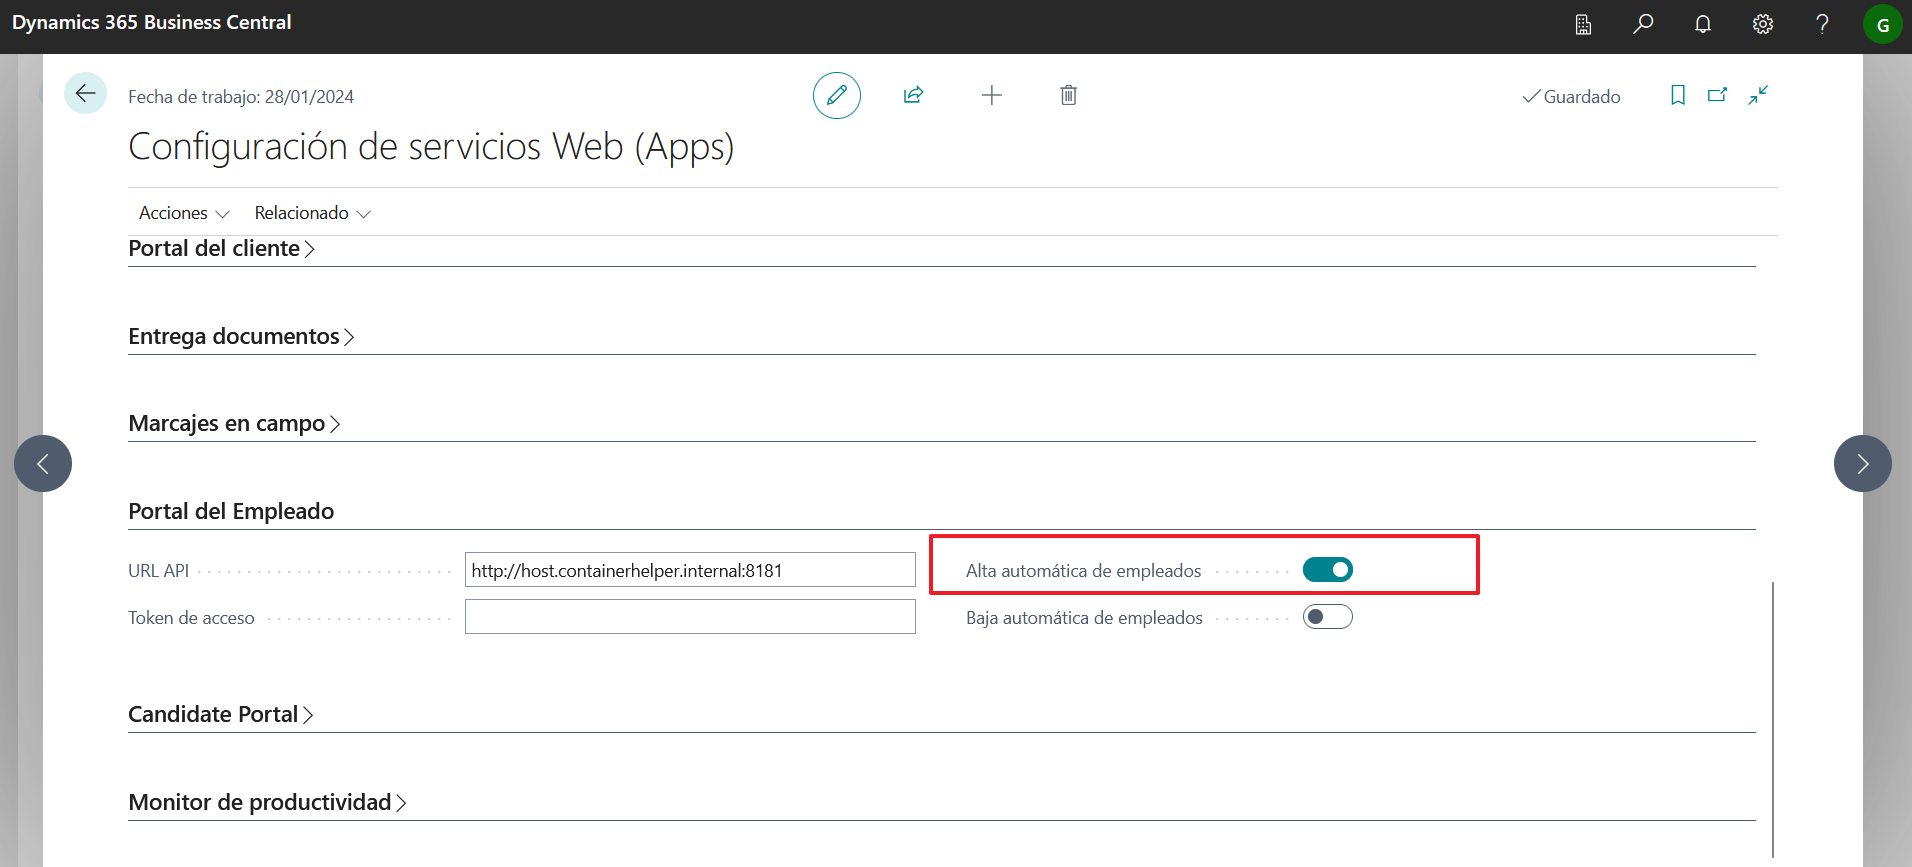Click the back arrow button
Screen dimensions: 1912x867
click(85, 94)
